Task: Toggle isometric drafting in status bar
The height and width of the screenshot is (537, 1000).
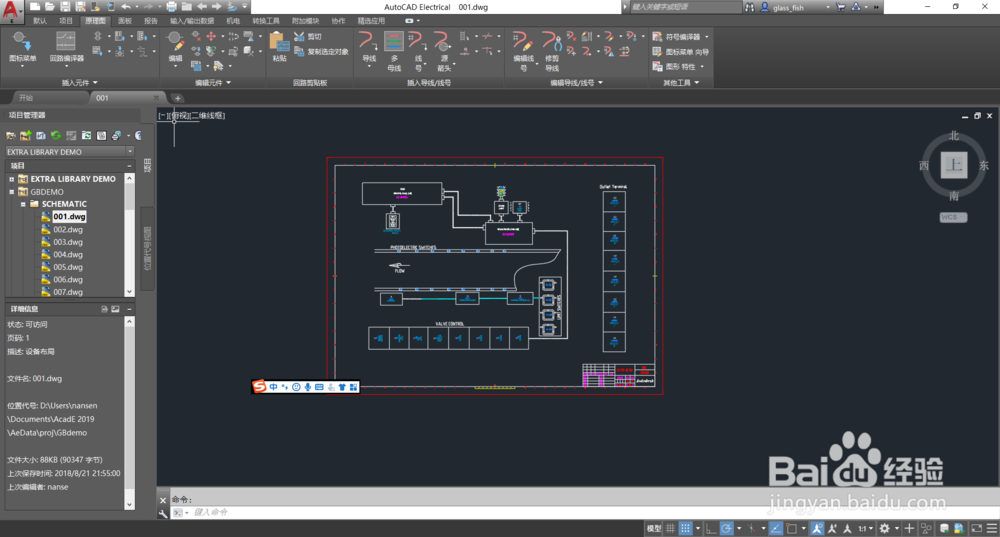Action: tap(751, 528)
